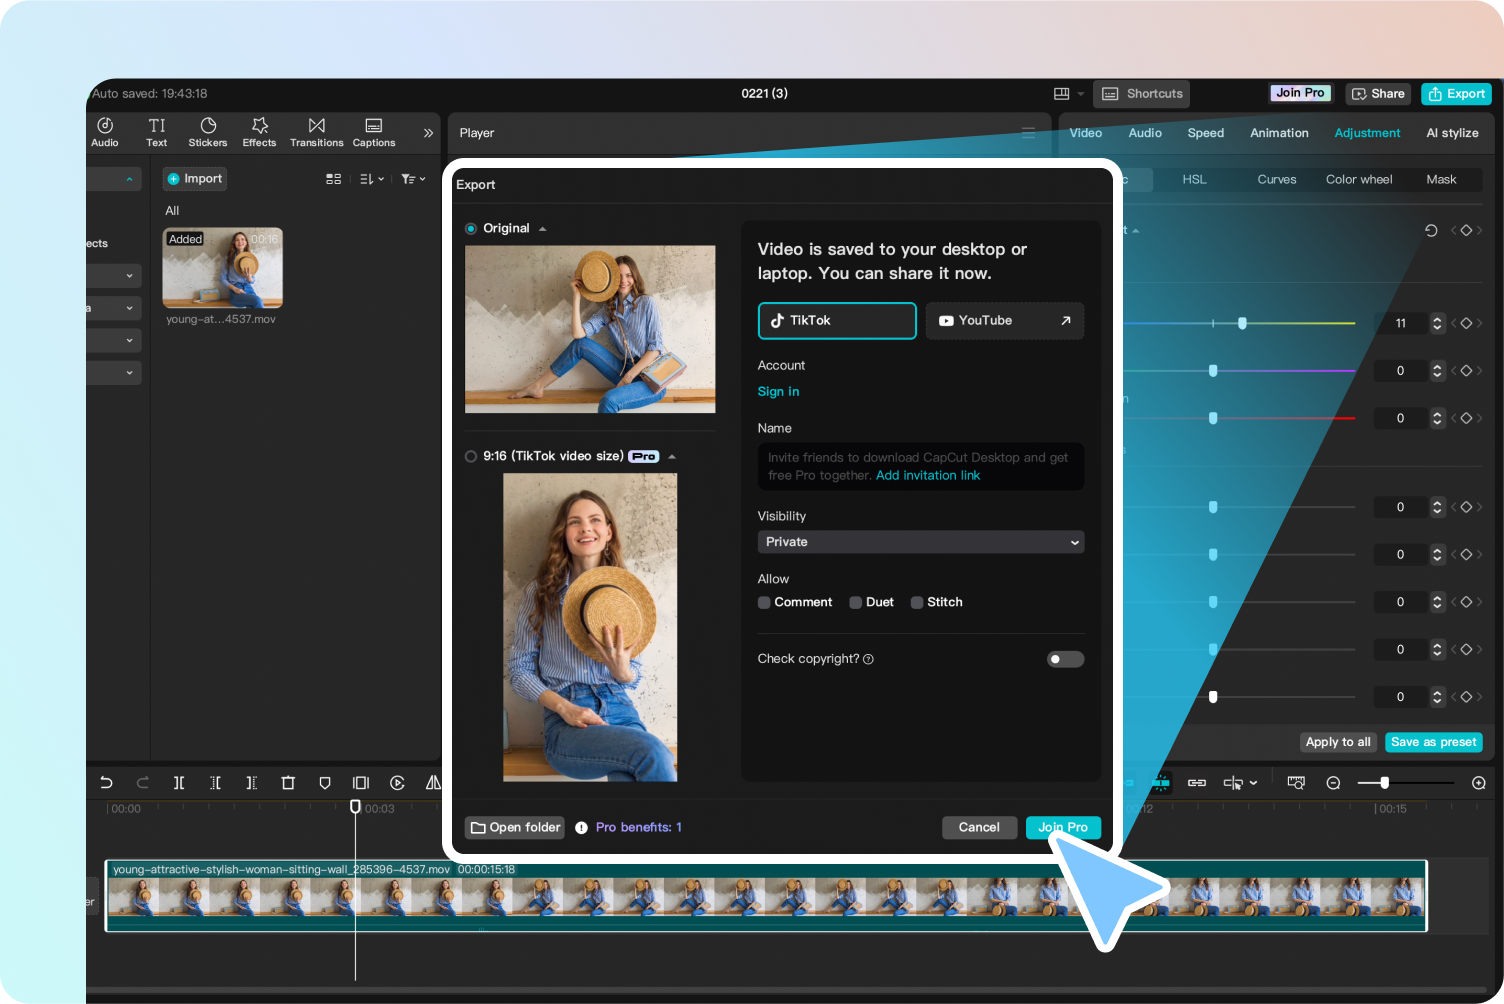Click the undo icon above the timeline
Screen dimensions: 1504x1004
click(106, 783)
